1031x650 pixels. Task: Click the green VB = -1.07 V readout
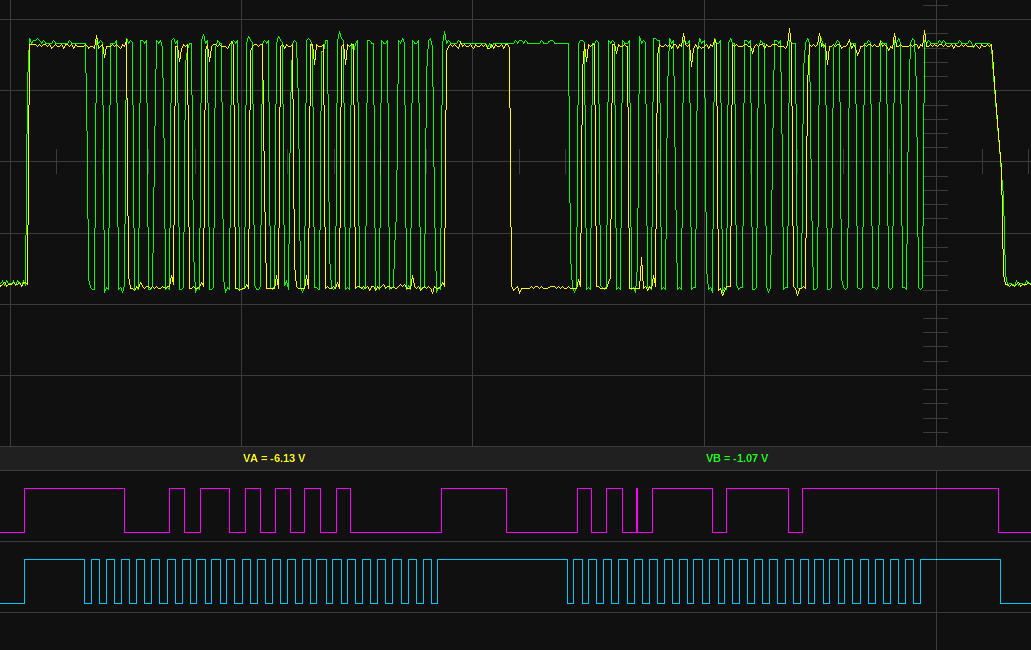737,458
